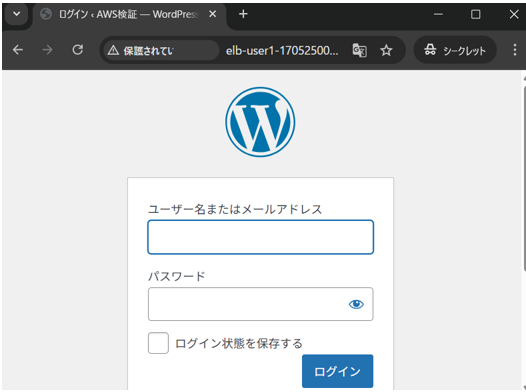Screen dimensions: 526x392
Task: Click the WordPress logo
Action: coord(260,122)
